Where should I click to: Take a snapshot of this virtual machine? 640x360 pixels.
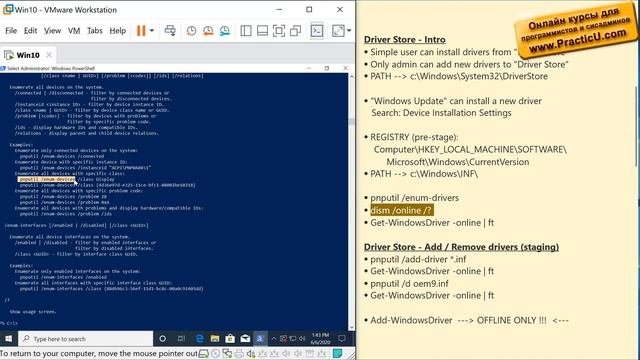pyautogui.click(x=191, y=31)
